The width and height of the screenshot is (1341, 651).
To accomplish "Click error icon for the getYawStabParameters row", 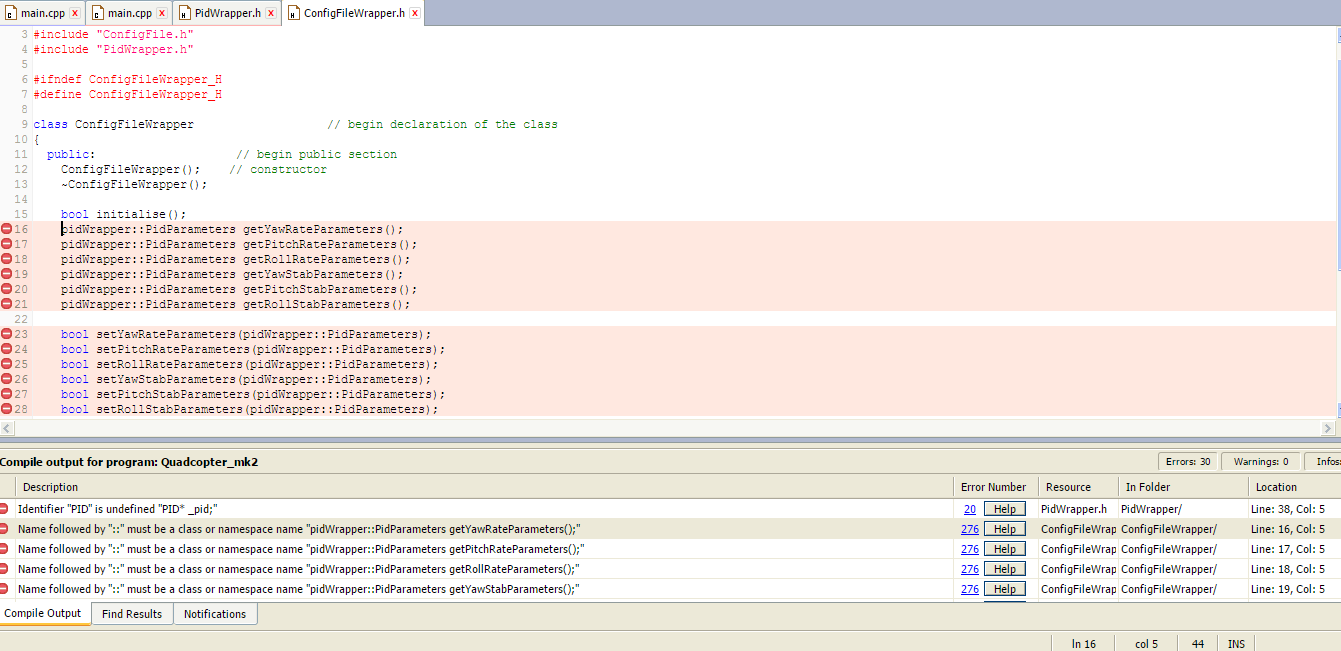I will (x=5, y=589).
